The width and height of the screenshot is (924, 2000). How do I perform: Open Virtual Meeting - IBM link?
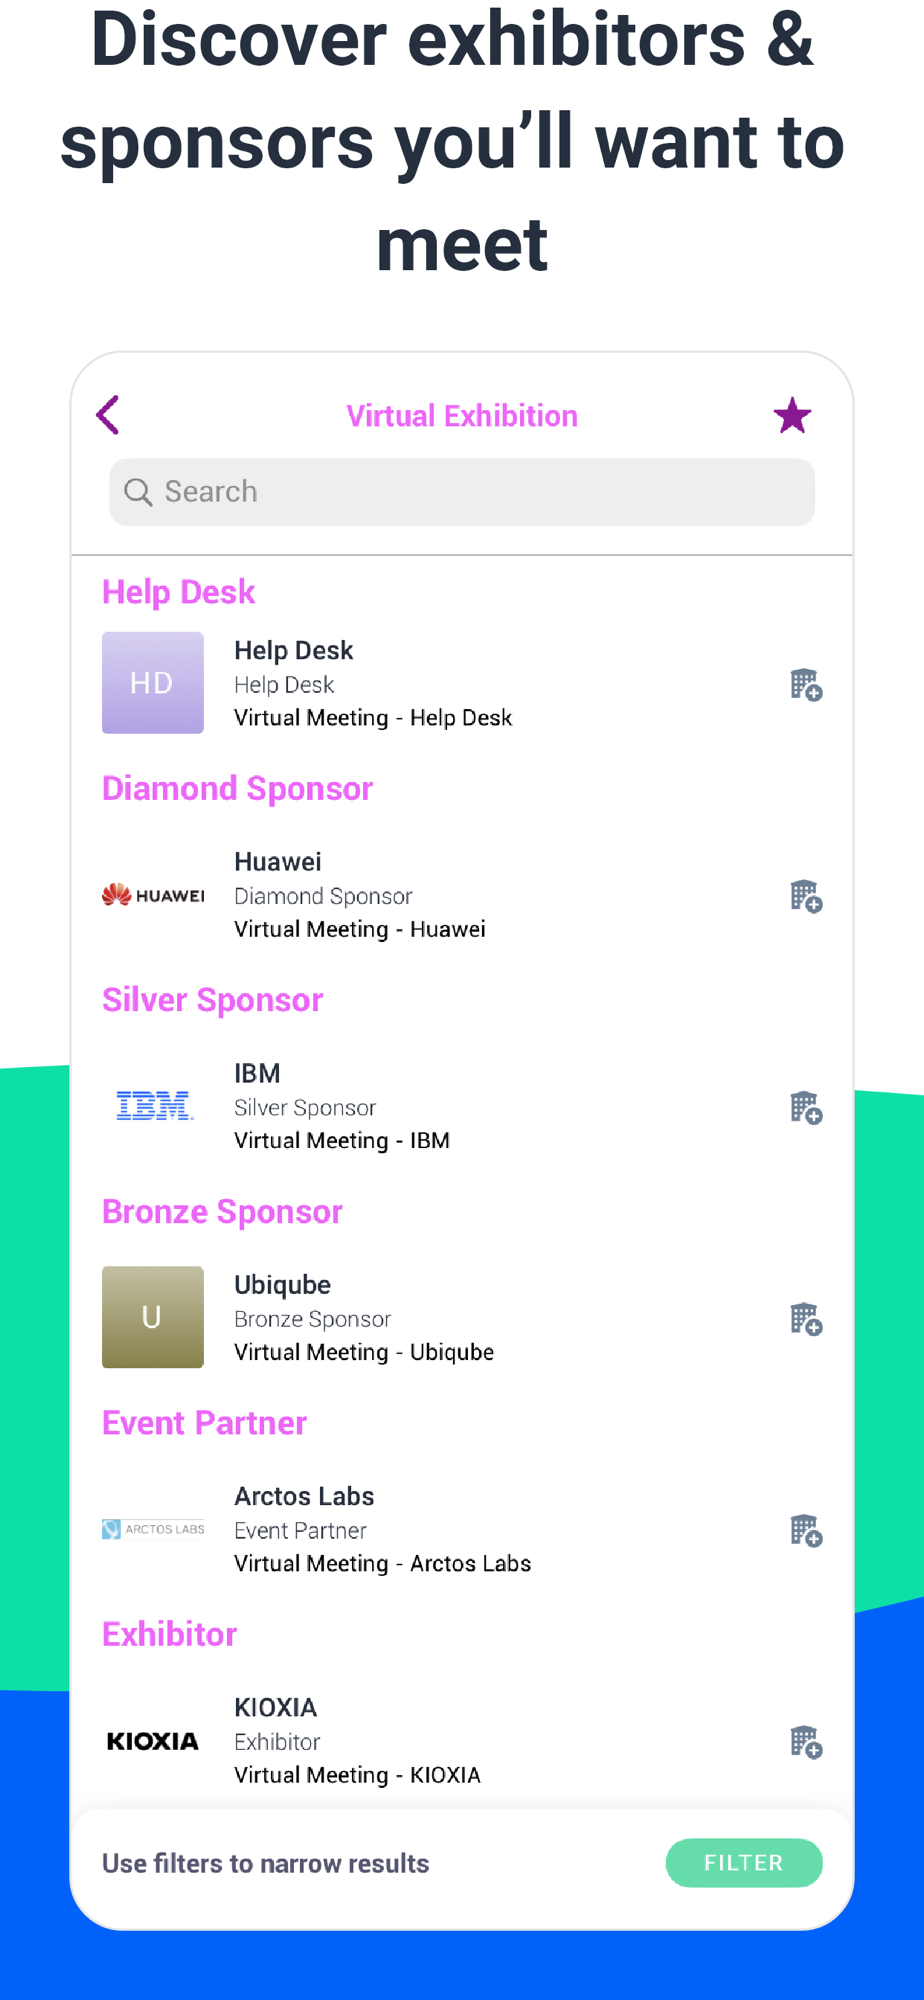coord(342,1141)
